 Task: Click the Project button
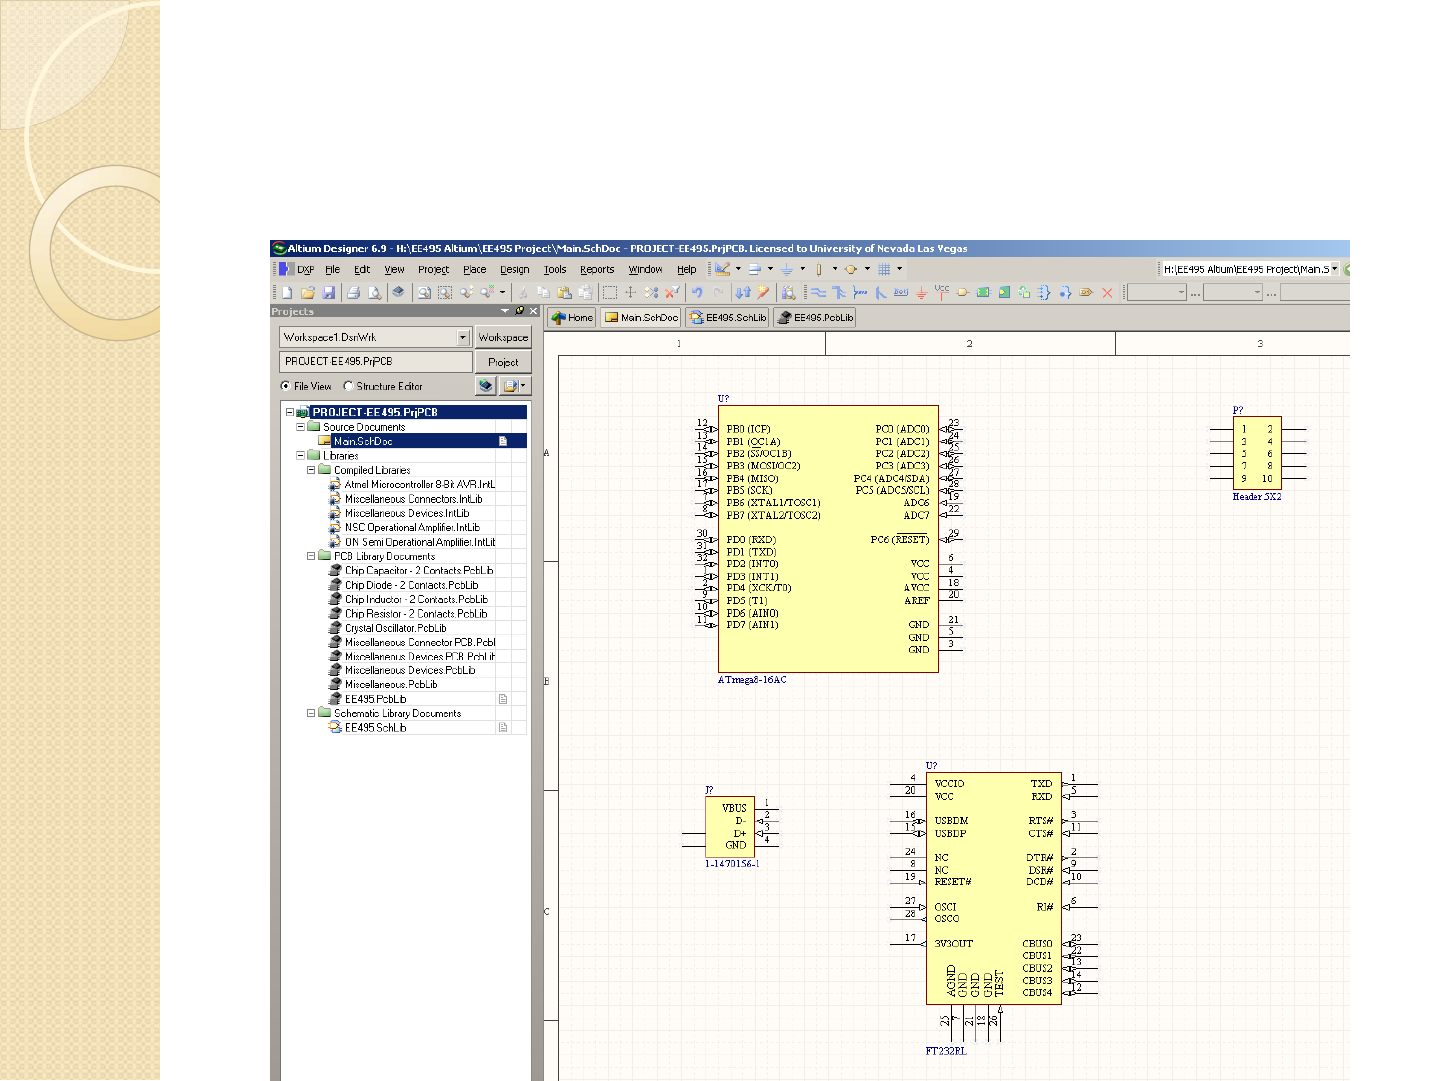tap(502, 362)
